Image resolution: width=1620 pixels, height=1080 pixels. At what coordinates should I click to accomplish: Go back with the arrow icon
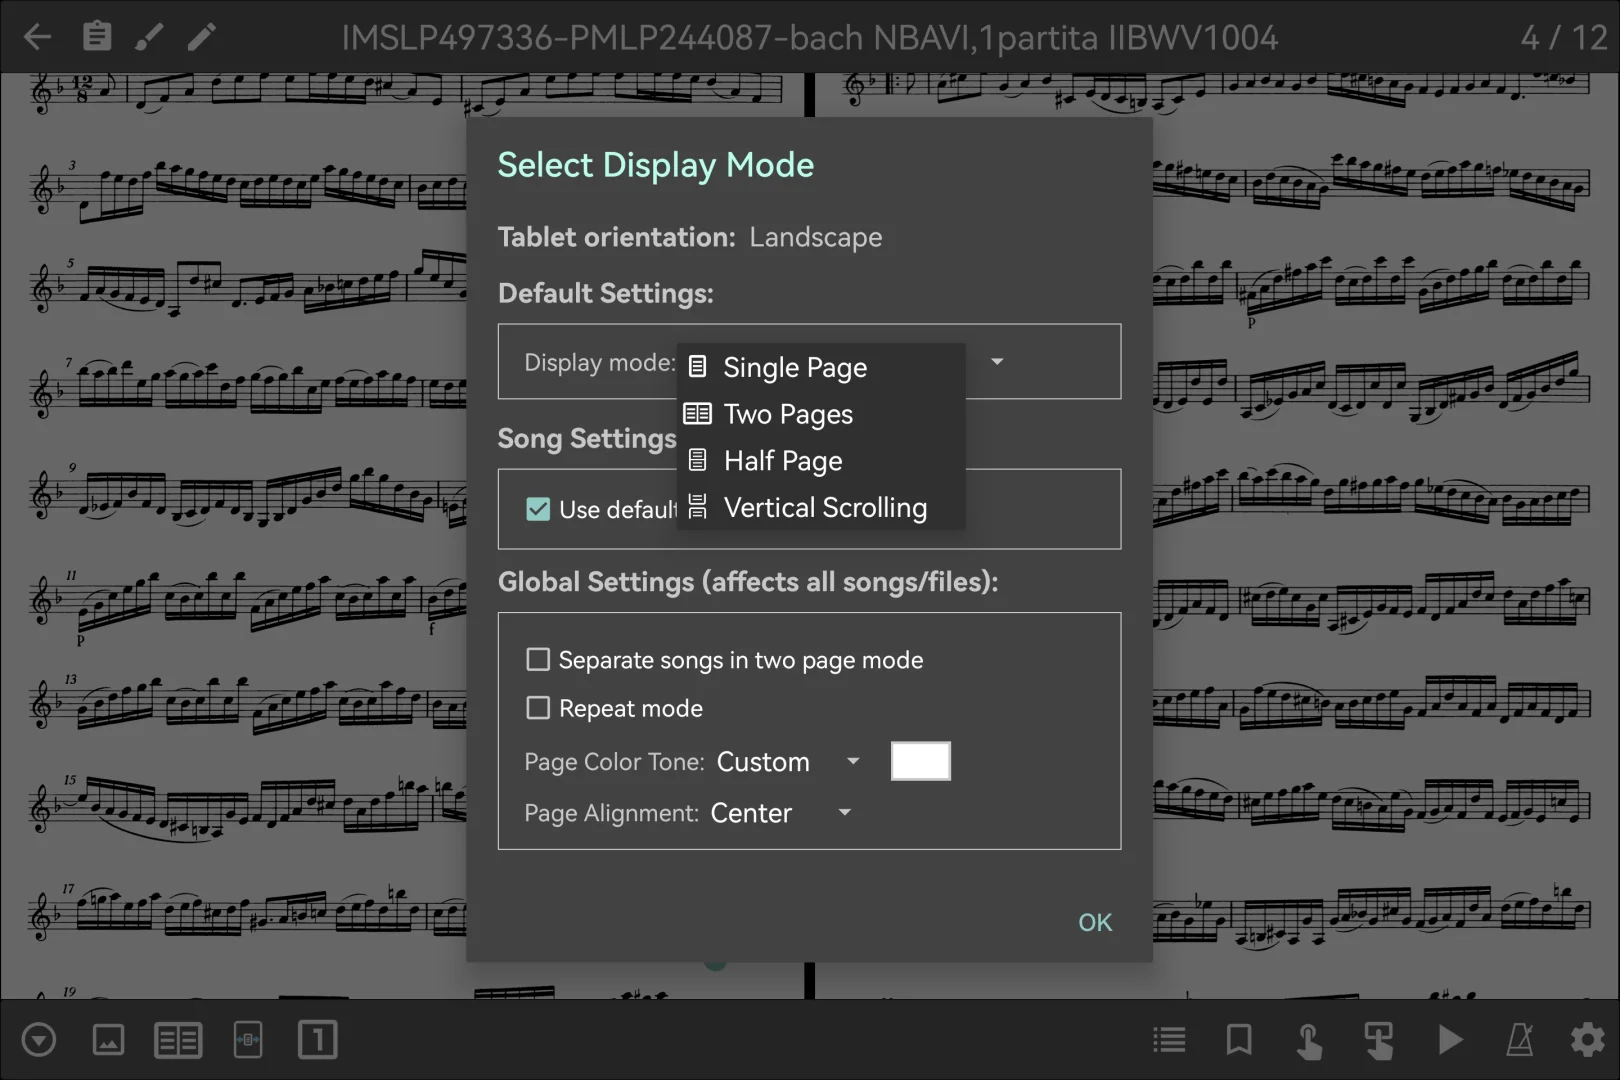click(x=37, y=37)
